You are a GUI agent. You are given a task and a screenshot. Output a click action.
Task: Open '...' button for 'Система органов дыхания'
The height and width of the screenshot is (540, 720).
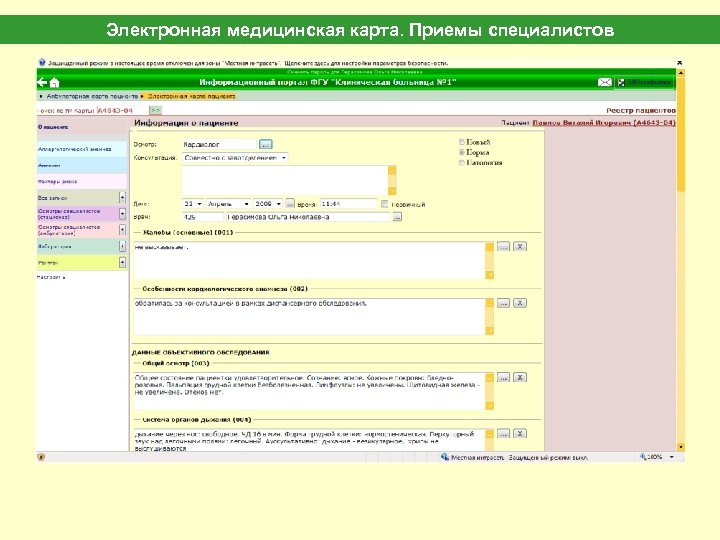coord(503,433)
